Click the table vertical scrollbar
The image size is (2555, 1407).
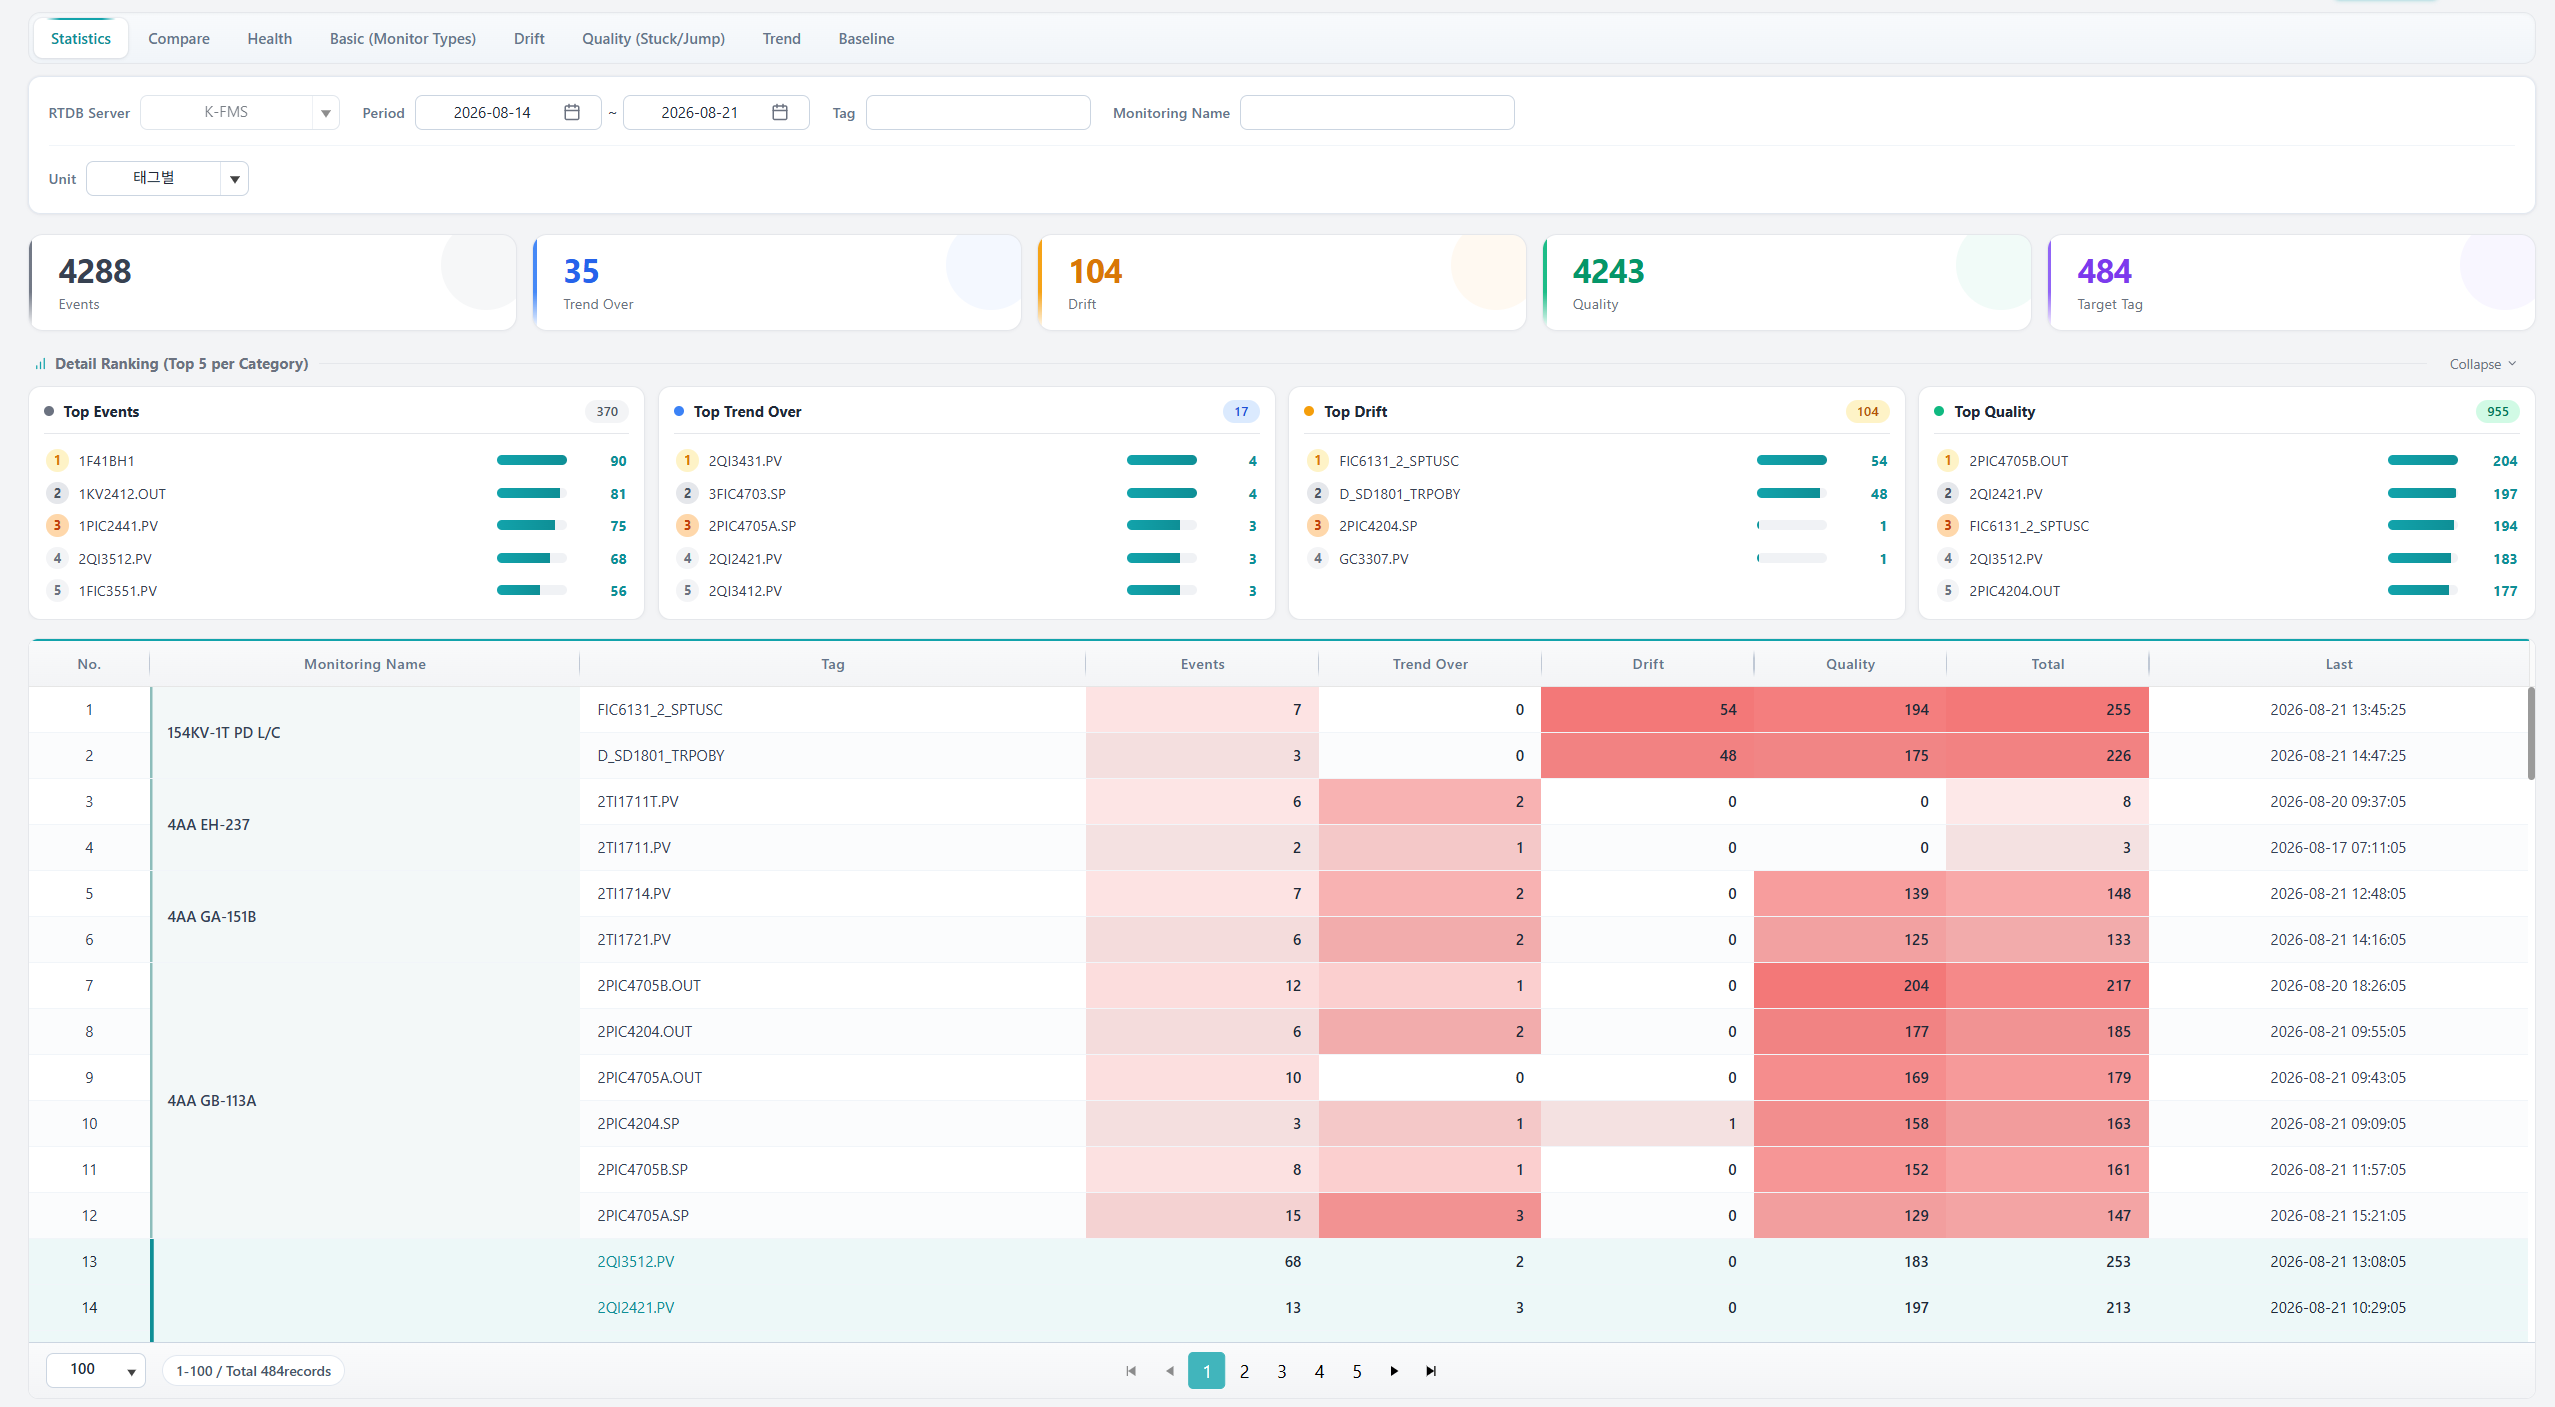[x=2531, y=733]
